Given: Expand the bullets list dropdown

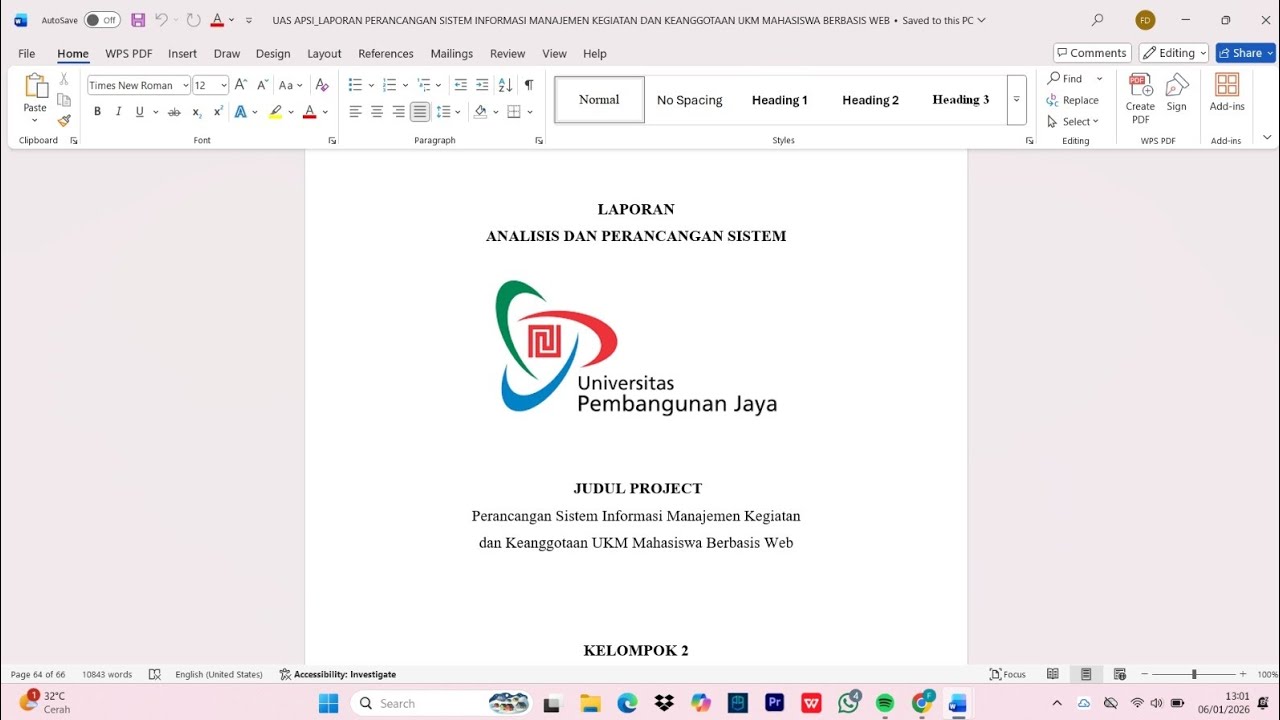Looking at the screenshot, I should [x=371, y=85].
